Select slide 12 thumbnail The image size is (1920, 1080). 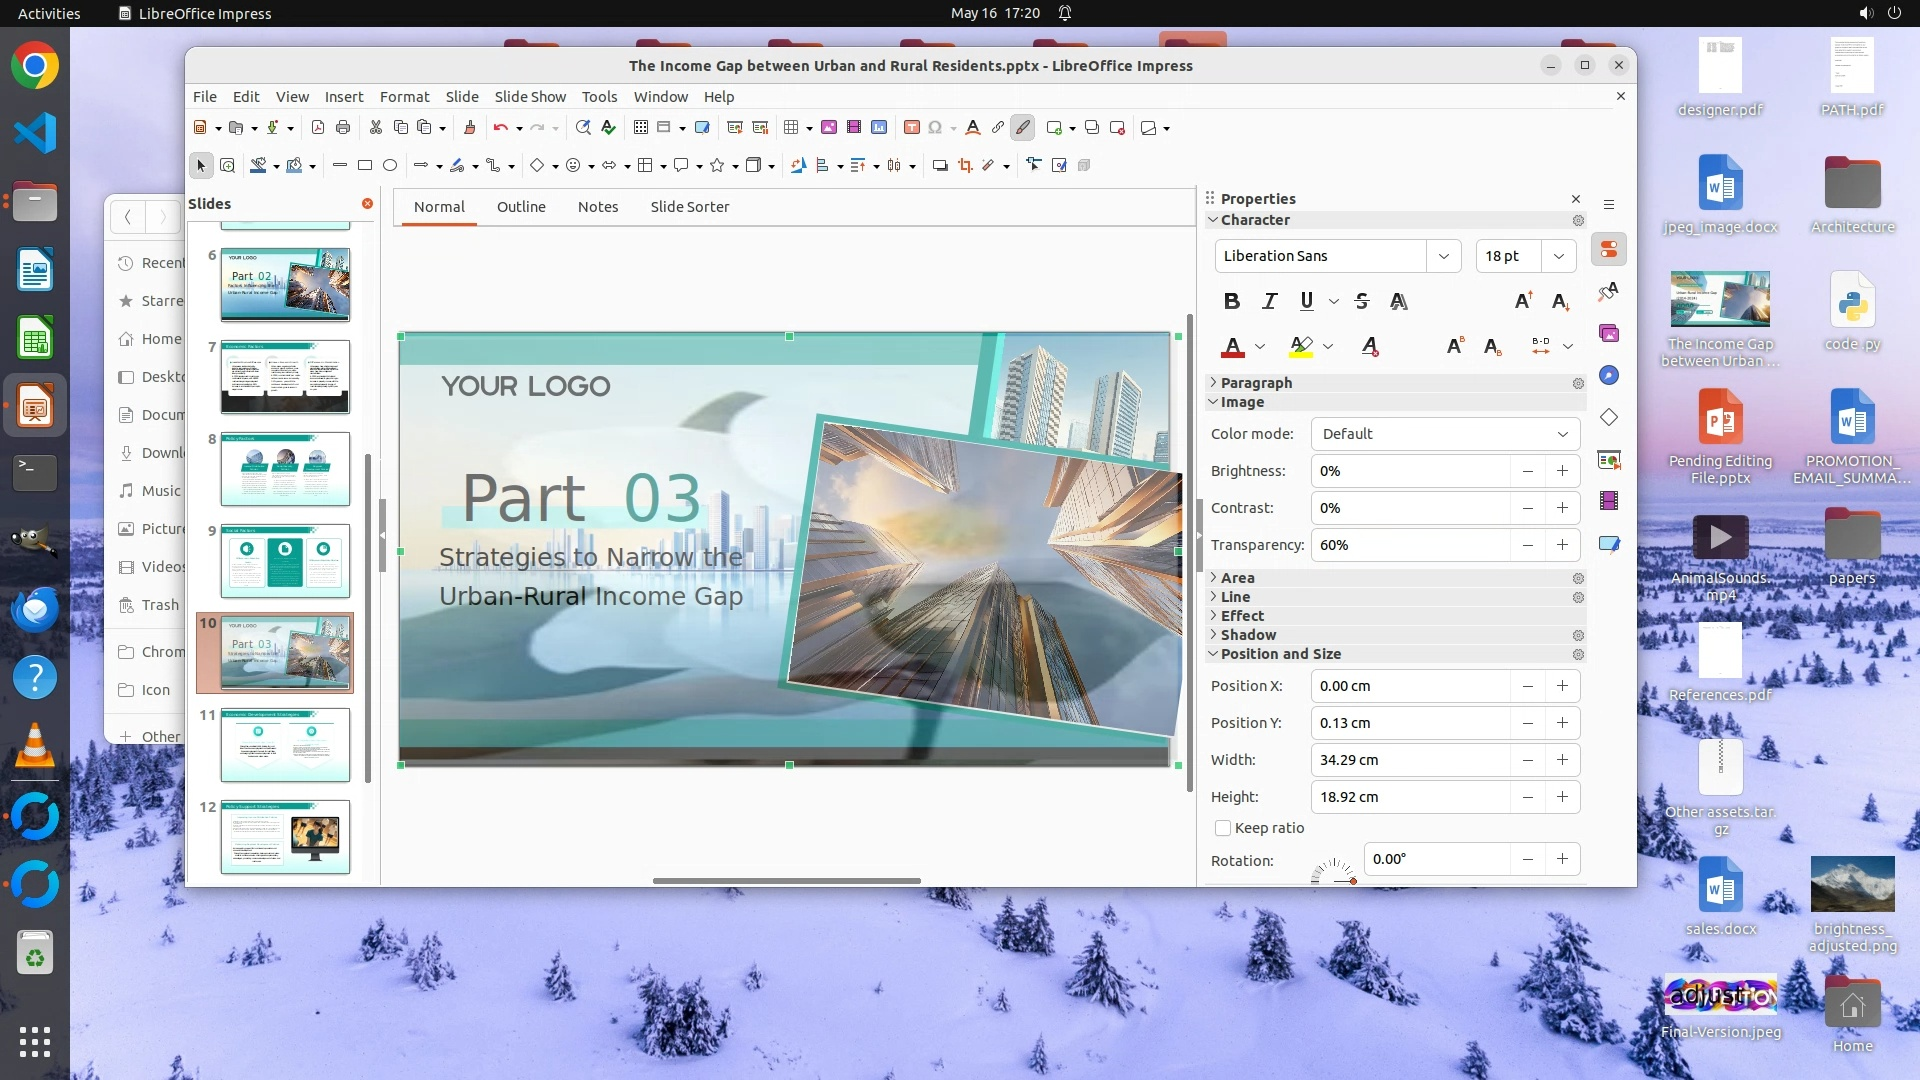point(285,837)
